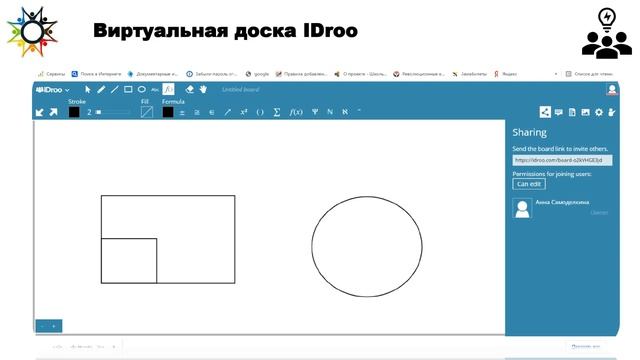Select the board link field
Image resolution: width=640 pixels, height=360 pixels.
point(562,160)
